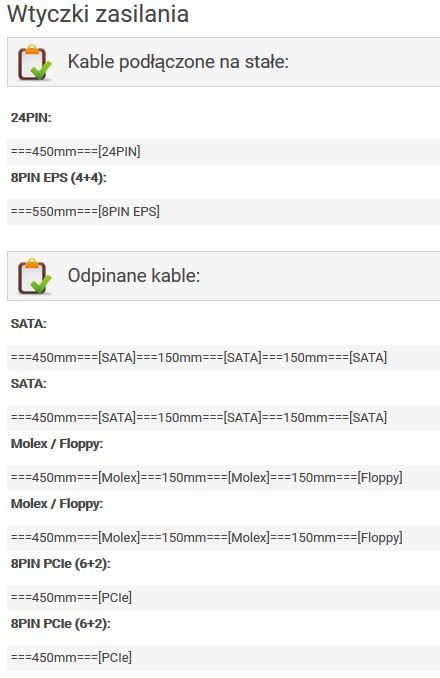
Task: Click the Kable podłączone na stałe header
Action: click(223, 62)
